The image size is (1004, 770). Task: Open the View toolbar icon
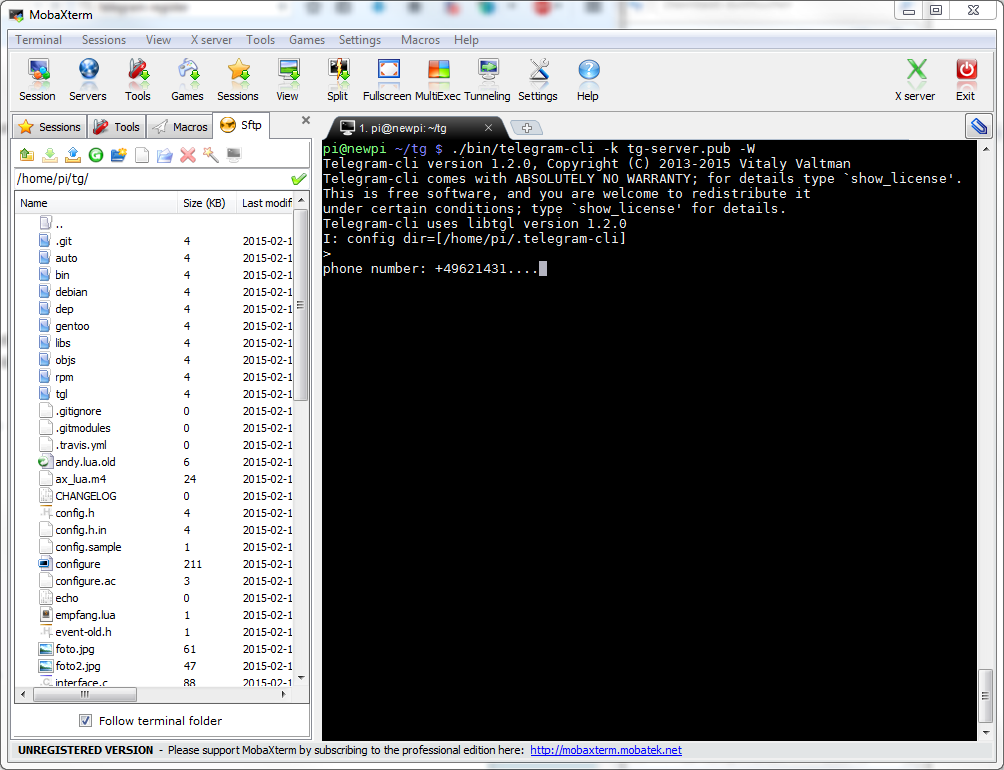(x=287, y=79)
